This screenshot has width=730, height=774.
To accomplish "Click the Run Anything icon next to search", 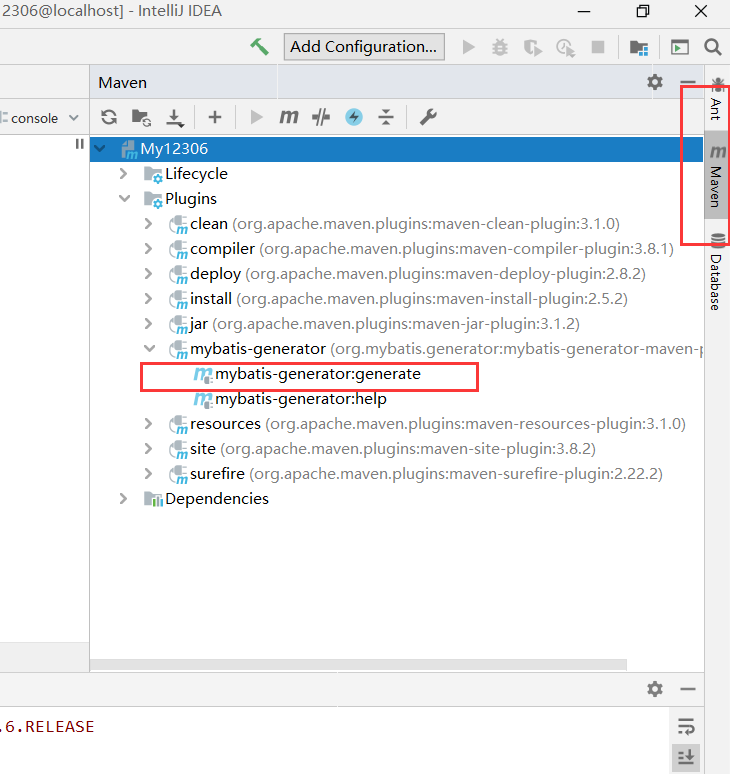I will tap(680, 47).
